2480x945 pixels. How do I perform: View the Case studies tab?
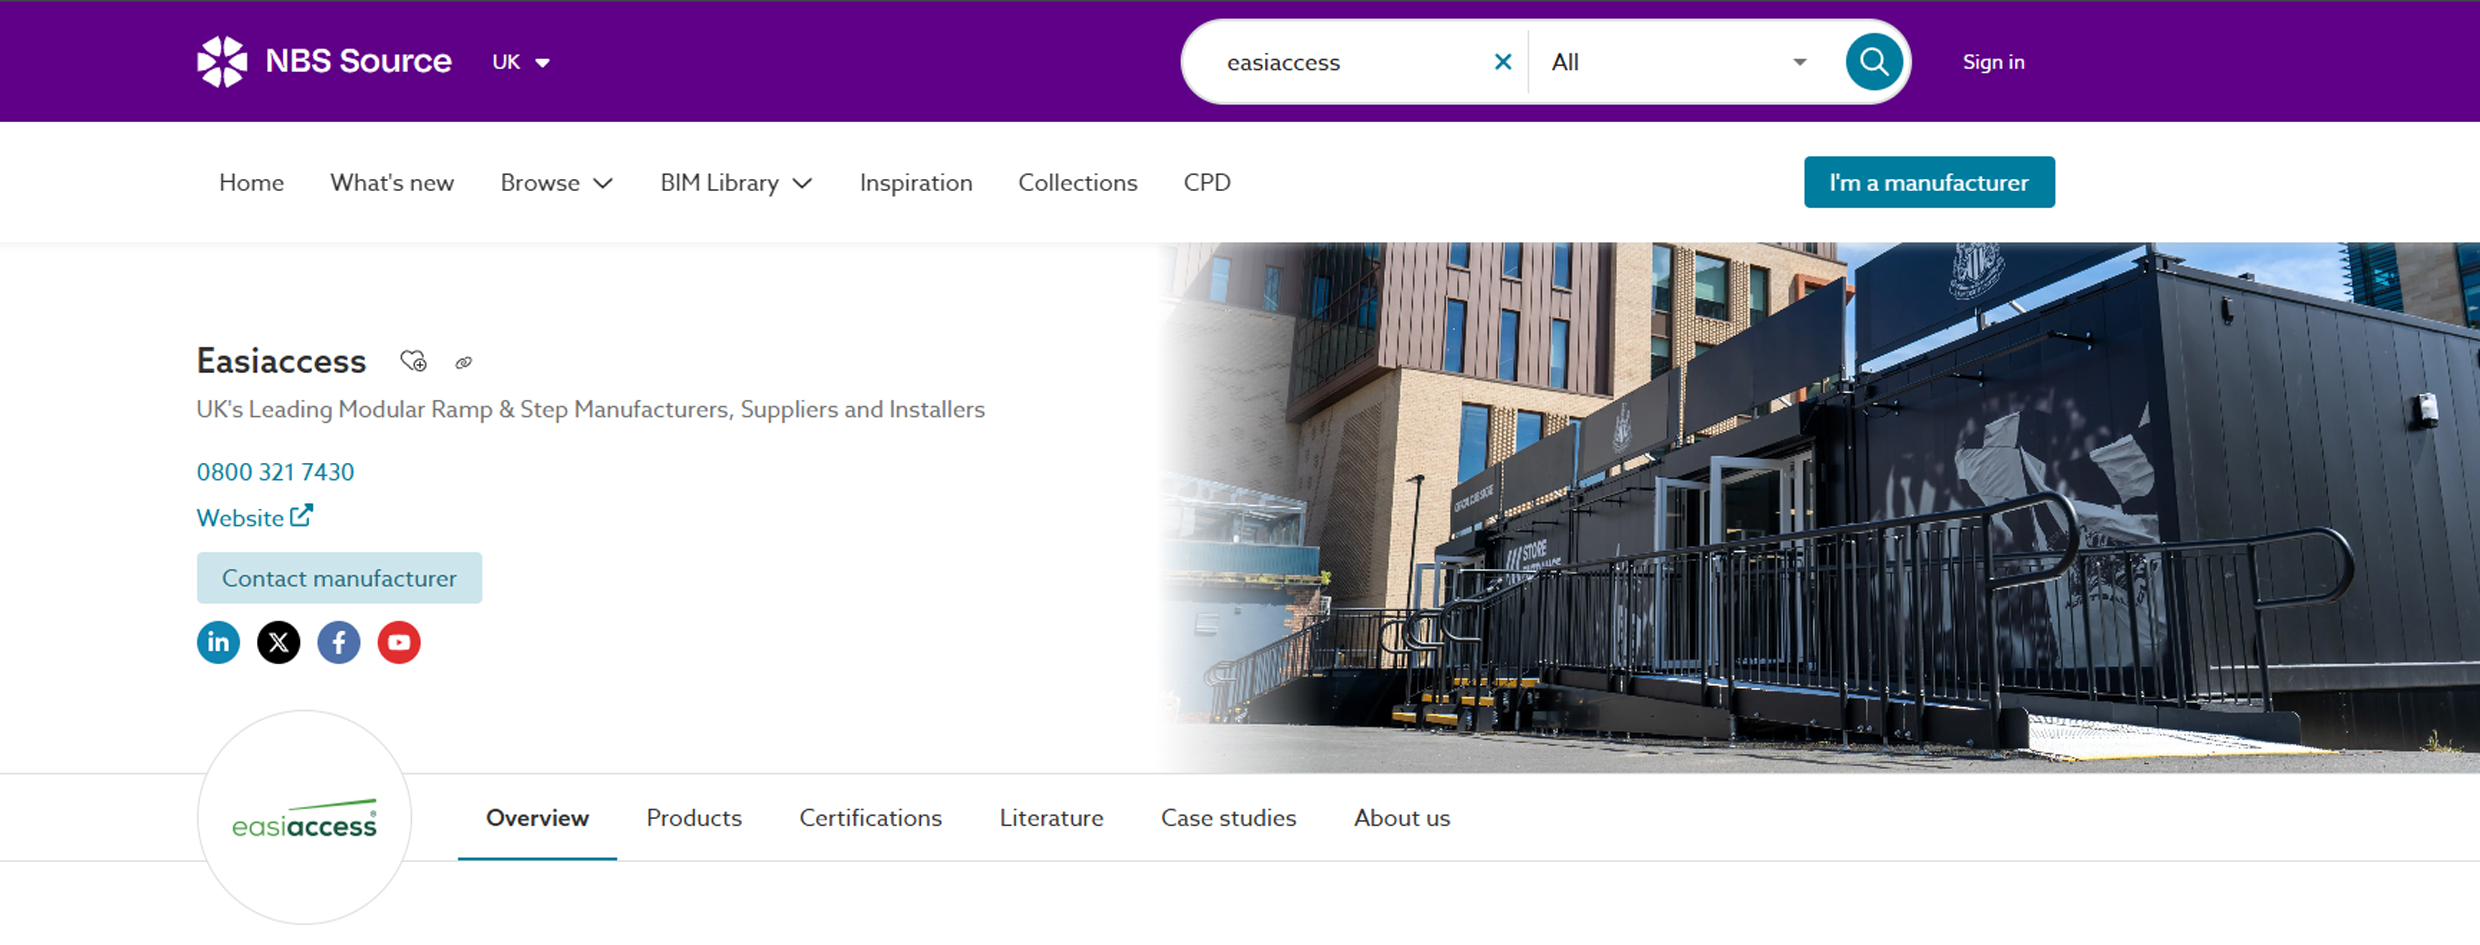(1228, 818)
